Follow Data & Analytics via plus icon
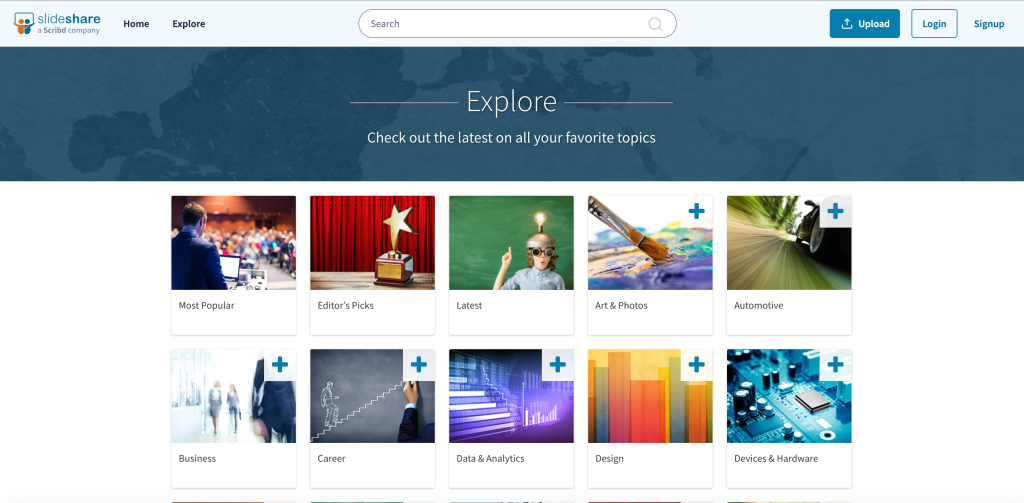This screenshot has height=503, width=1024. tap(557, 365)
